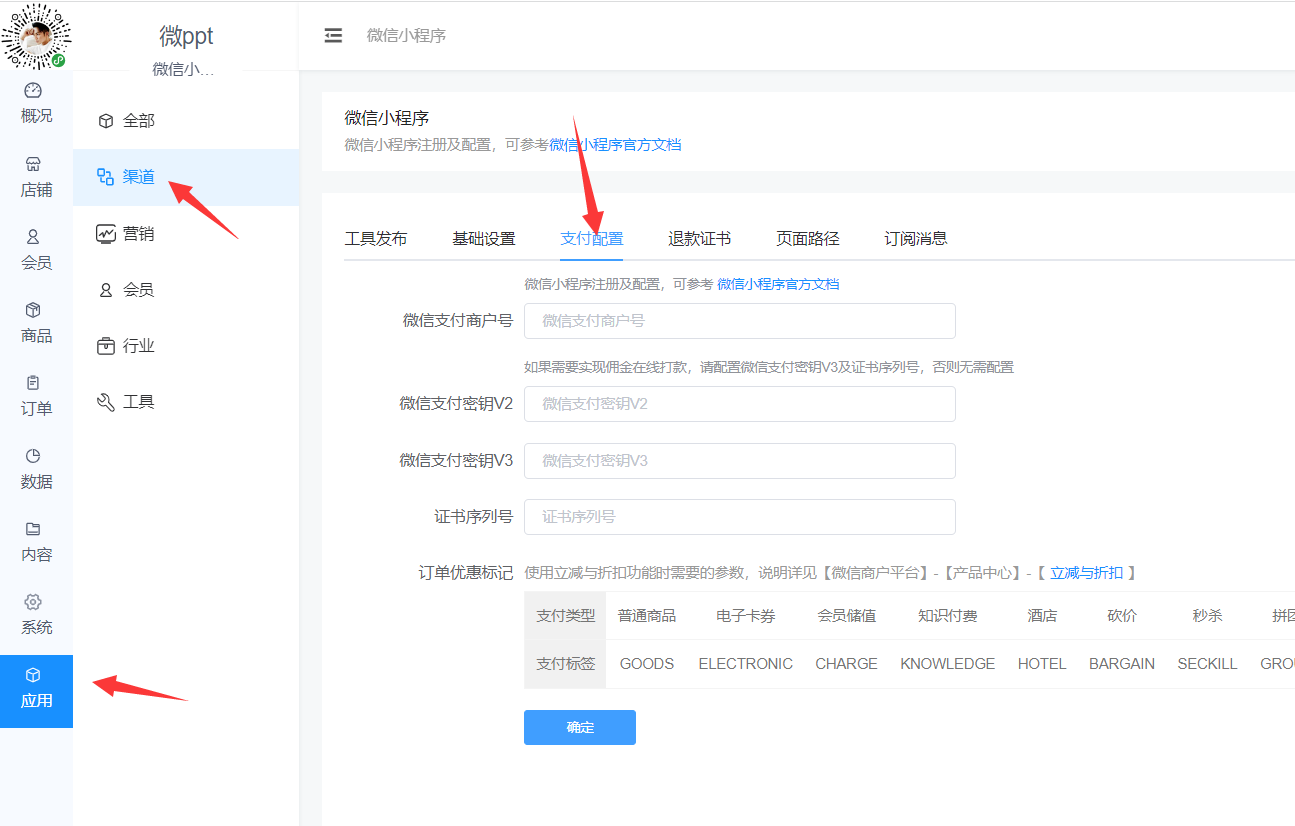Viewport: 1295px width, 826px height.
Task: Open the 内容 content folder icon in the sidebar
Action: (x=33, y=529)
